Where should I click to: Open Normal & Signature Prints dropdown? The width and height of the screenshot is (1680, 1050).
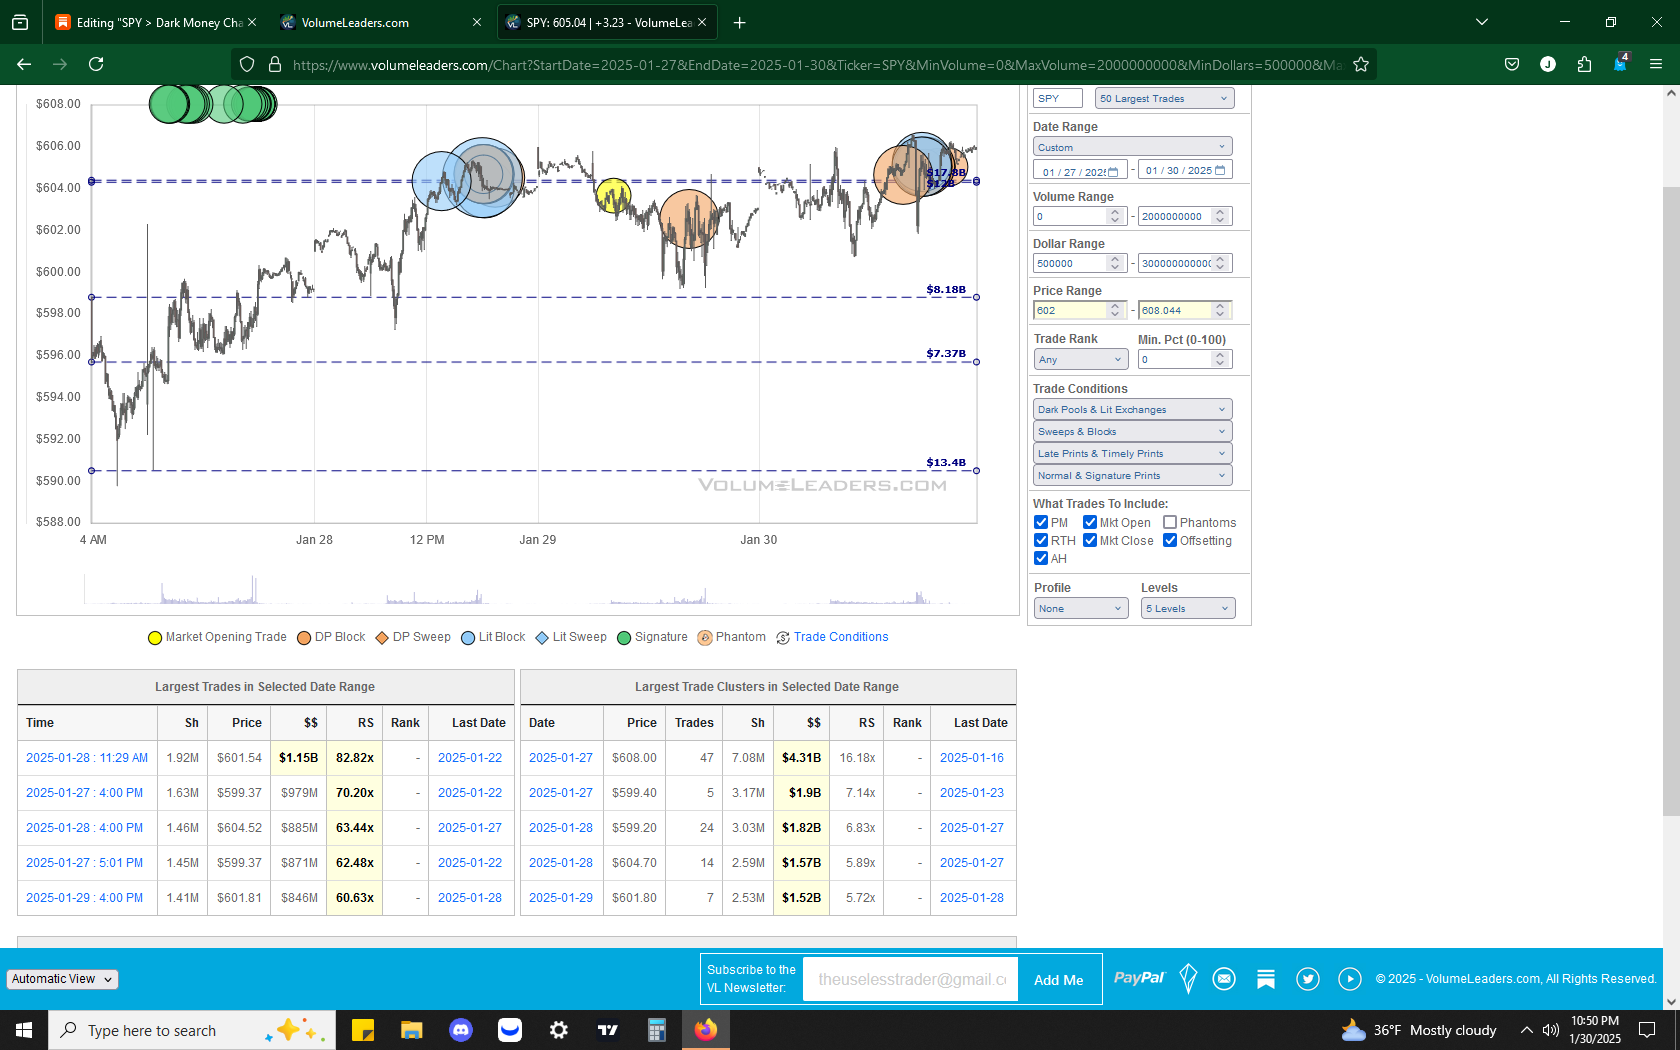point(1132,475)
